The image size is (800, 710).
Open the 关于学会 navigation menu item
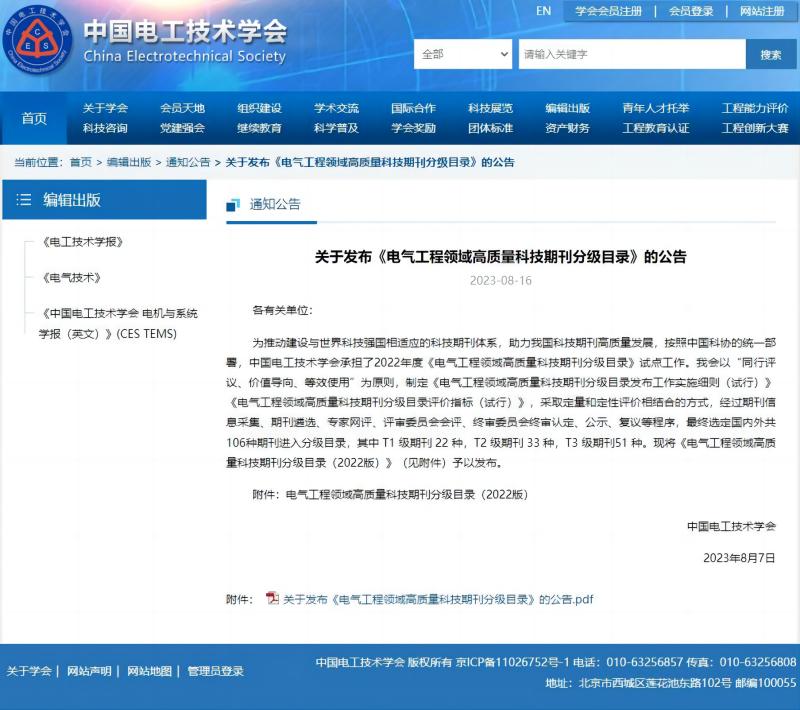tap(105, 108)
